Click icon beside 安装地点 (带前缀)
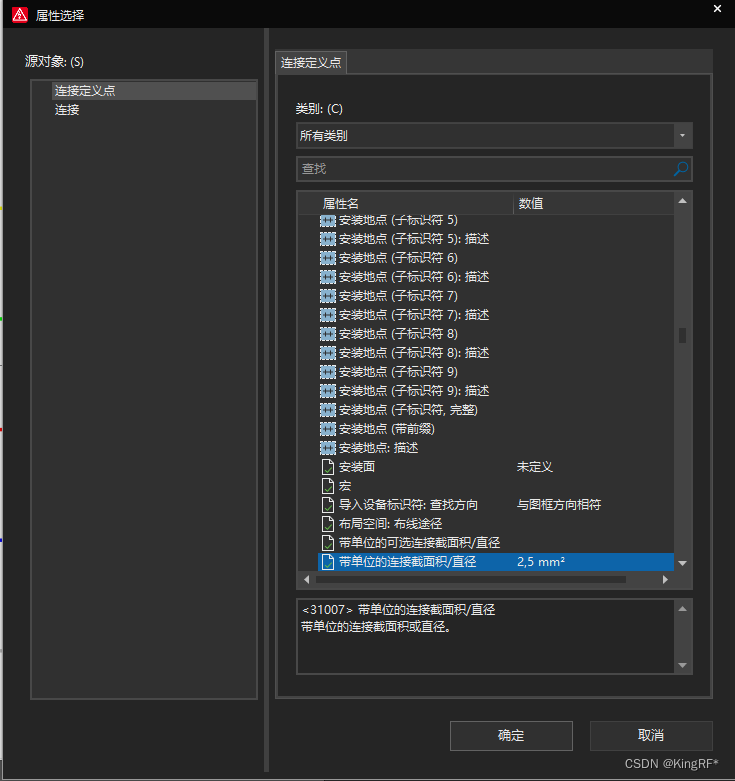Screen dimensions: 735x781 click(x=328, y=429)
